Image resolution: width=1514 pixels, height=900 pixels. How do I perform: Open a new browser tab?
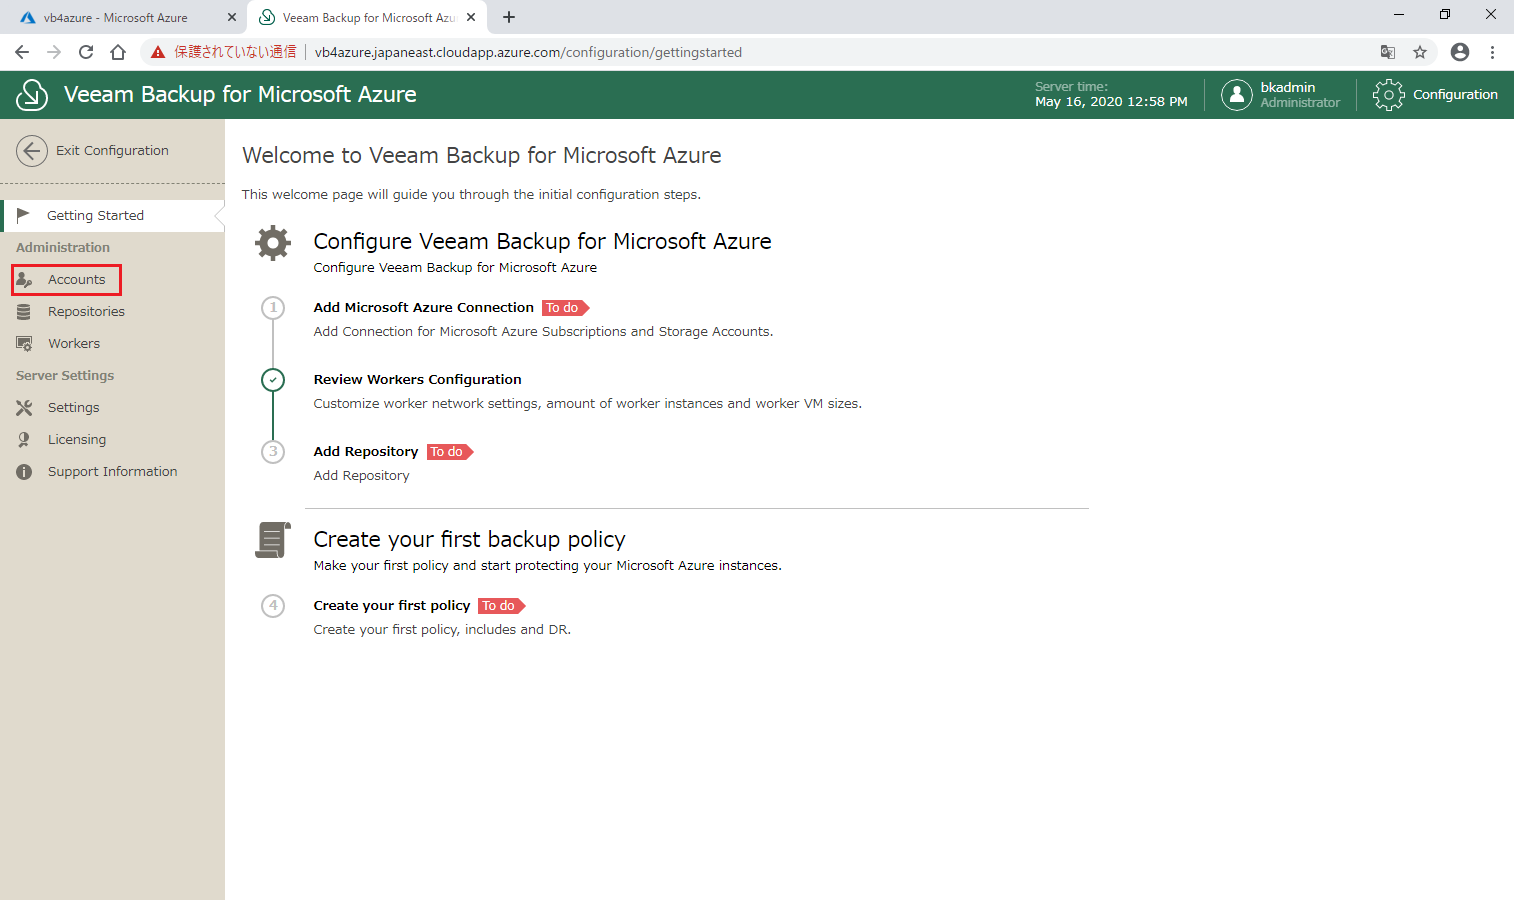click(x=509, y=17)
